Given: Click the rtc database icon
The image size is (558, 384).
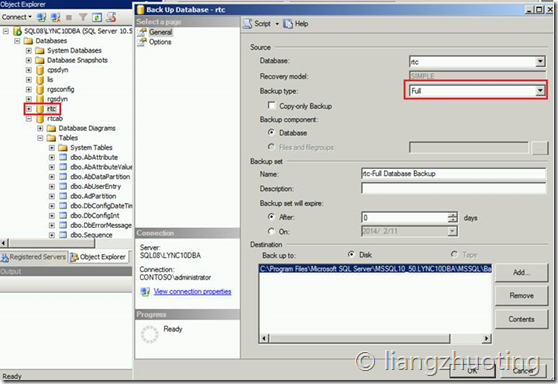Looking at the screenshot, I should pyautogui.click(x=40, y=109).
